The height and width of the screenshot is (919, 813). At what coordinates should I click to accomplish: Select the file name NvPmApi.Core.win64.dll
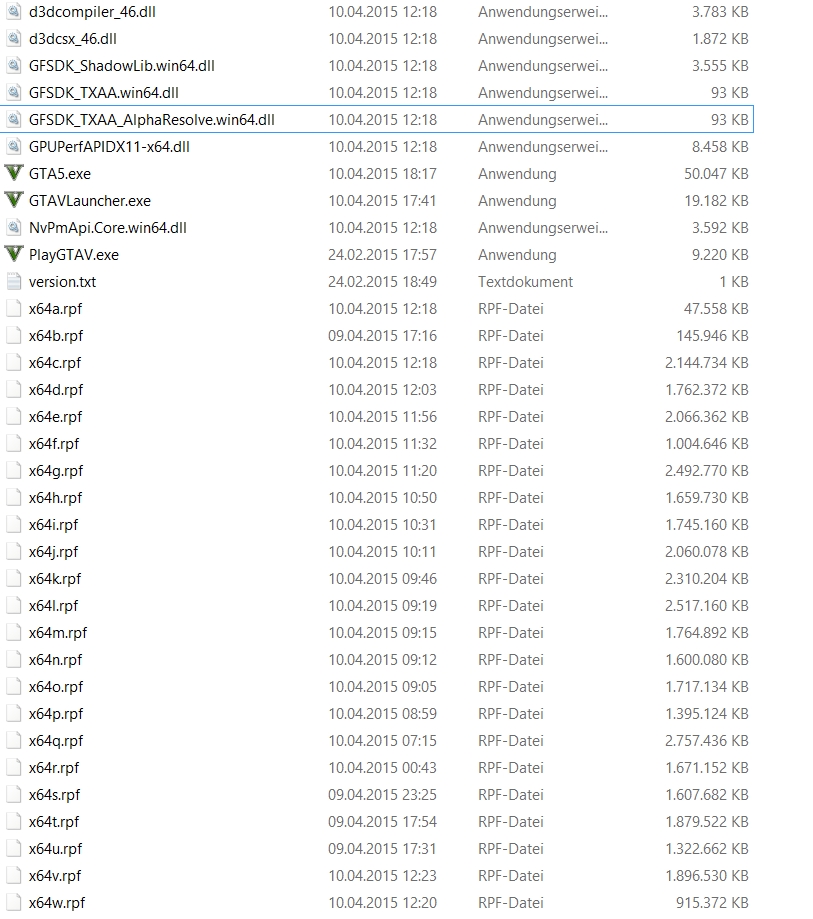108,228
